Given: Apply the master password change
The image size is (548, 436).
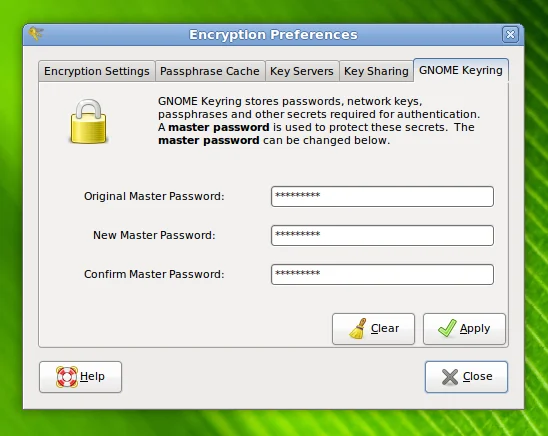Looking at the screenshot, I should tap(464, 329).
